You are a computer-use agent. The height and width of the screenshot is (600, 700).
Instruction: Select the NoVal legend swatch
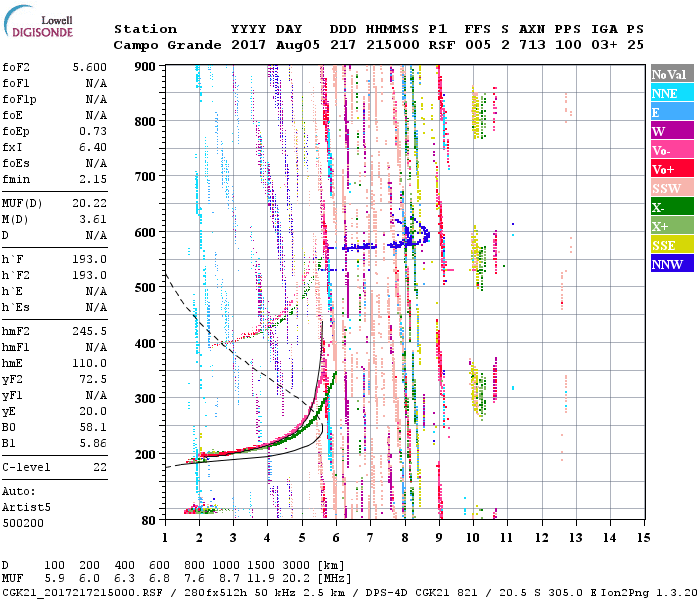click(x=671, y=74)
